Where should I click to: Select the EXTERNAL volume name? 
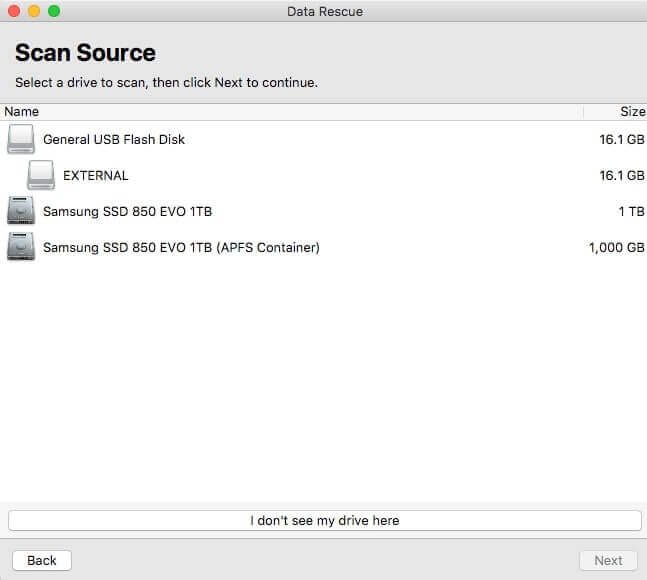(x=95, y=175)
